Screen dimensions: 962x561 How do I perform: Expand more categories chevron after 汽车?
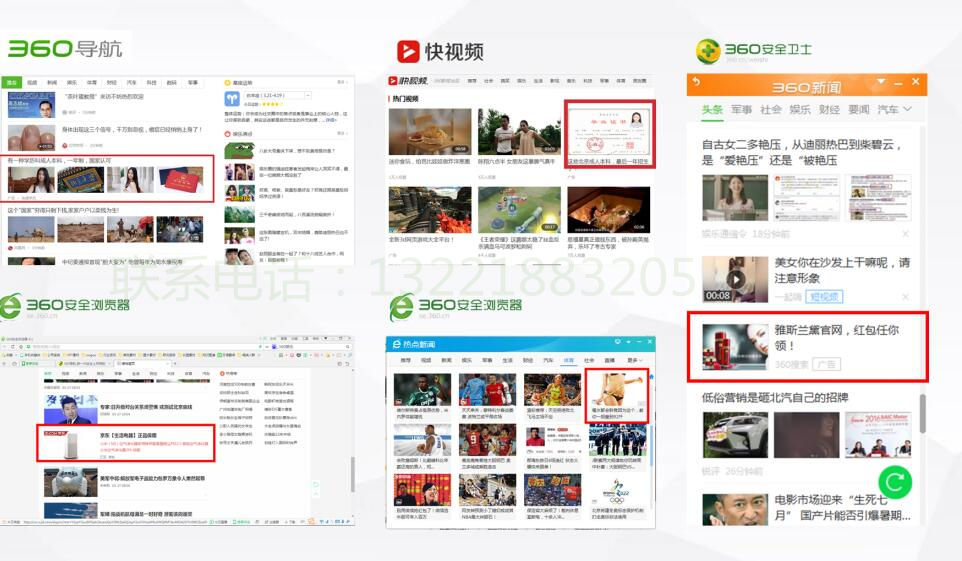(907, 109)
